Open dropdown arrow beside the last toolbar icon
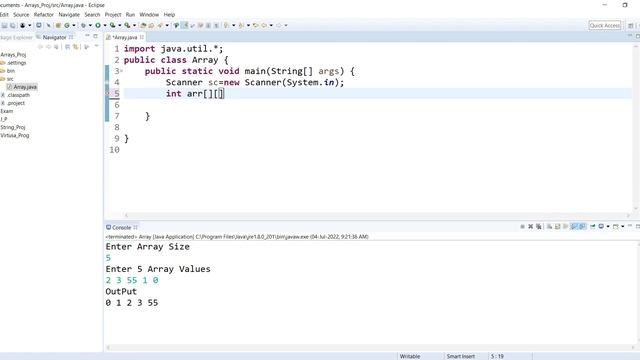Viewport: 640px width, 360px height. (286, 25)
